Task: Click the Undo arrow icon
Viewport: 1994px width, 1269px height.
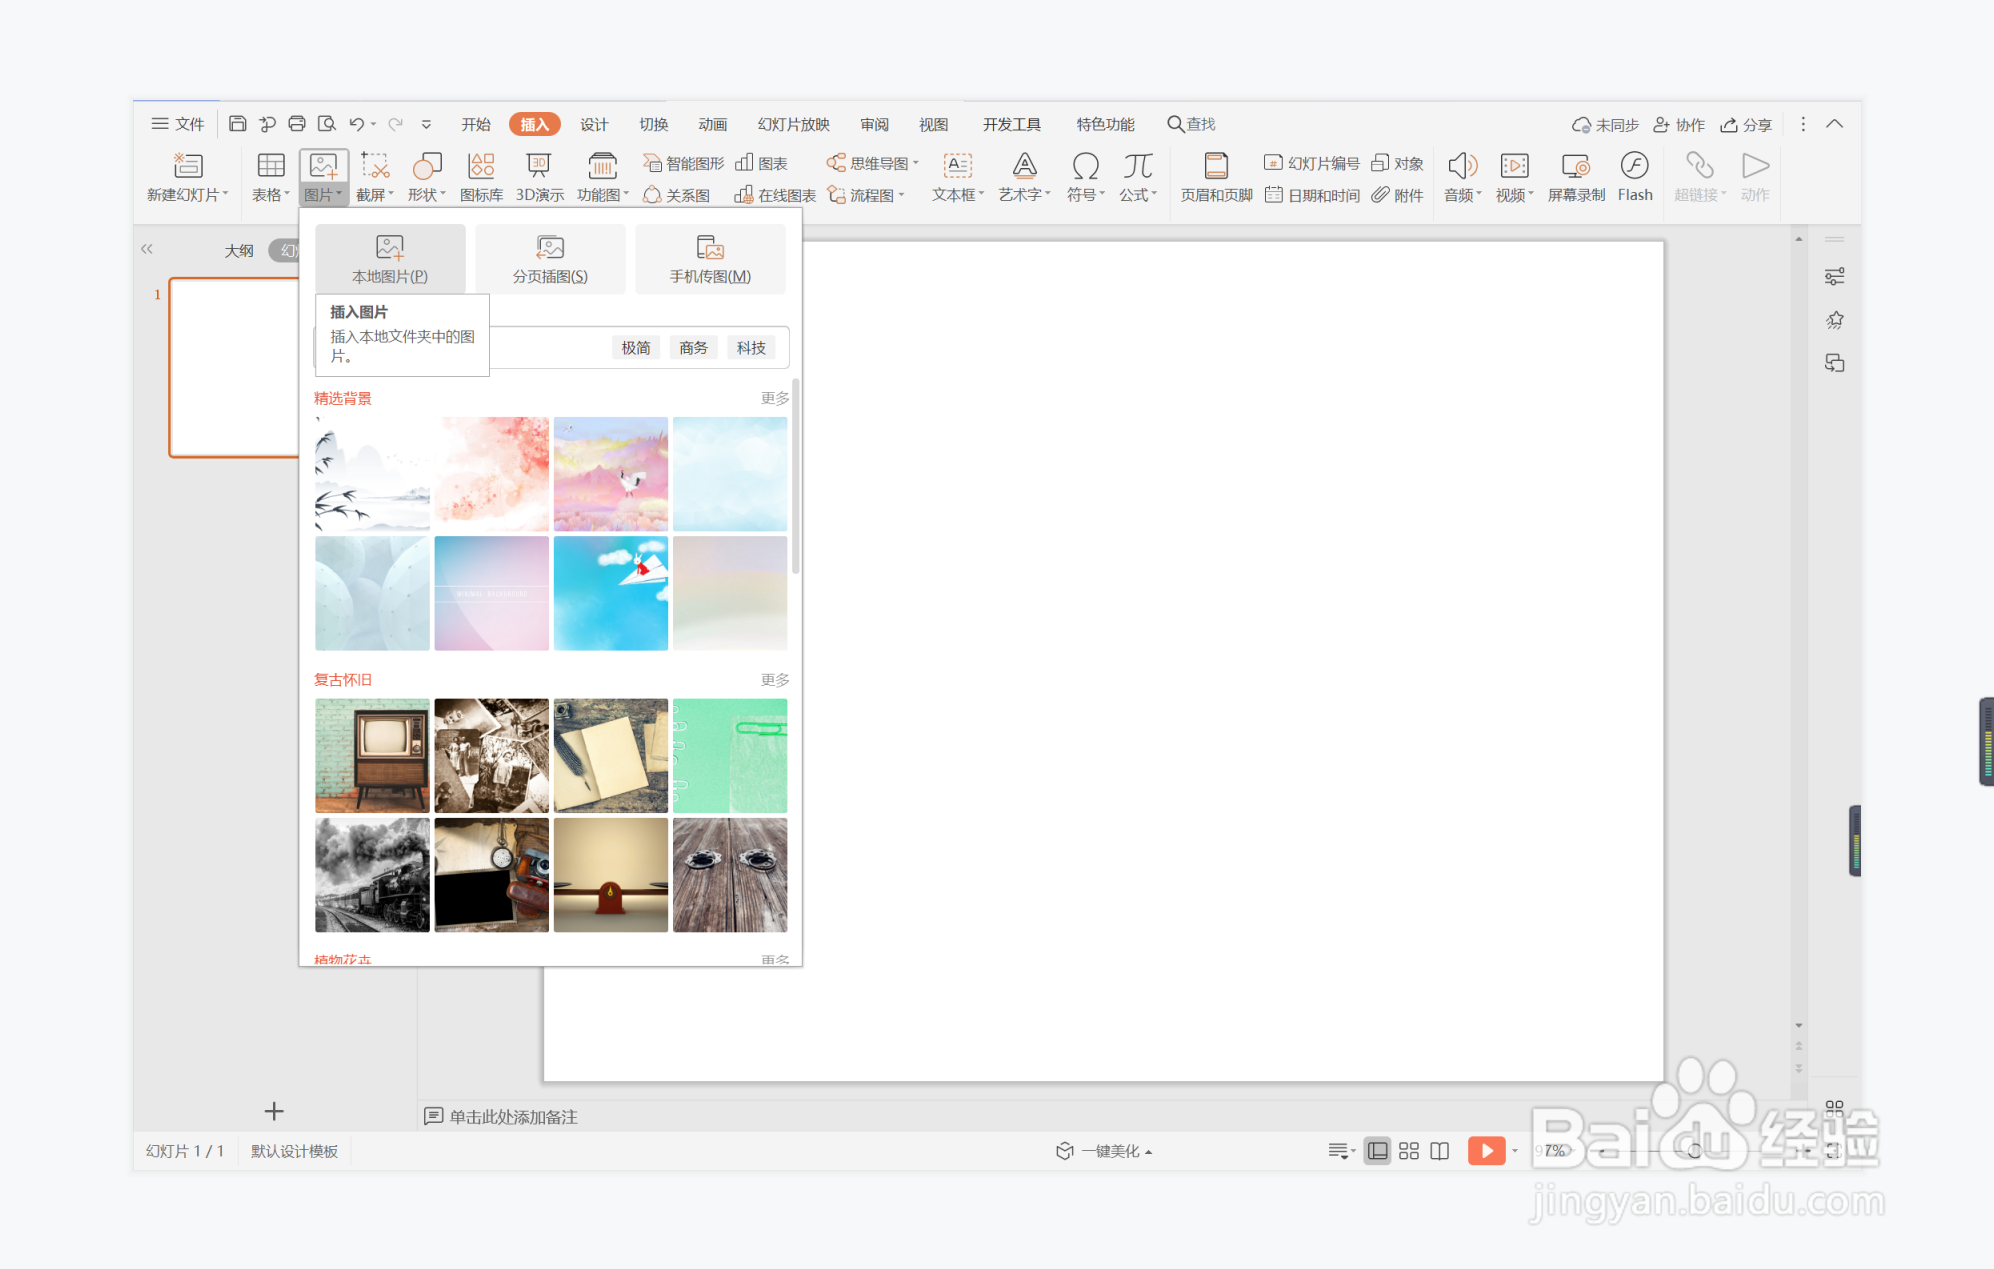Action: click(357, 124)
